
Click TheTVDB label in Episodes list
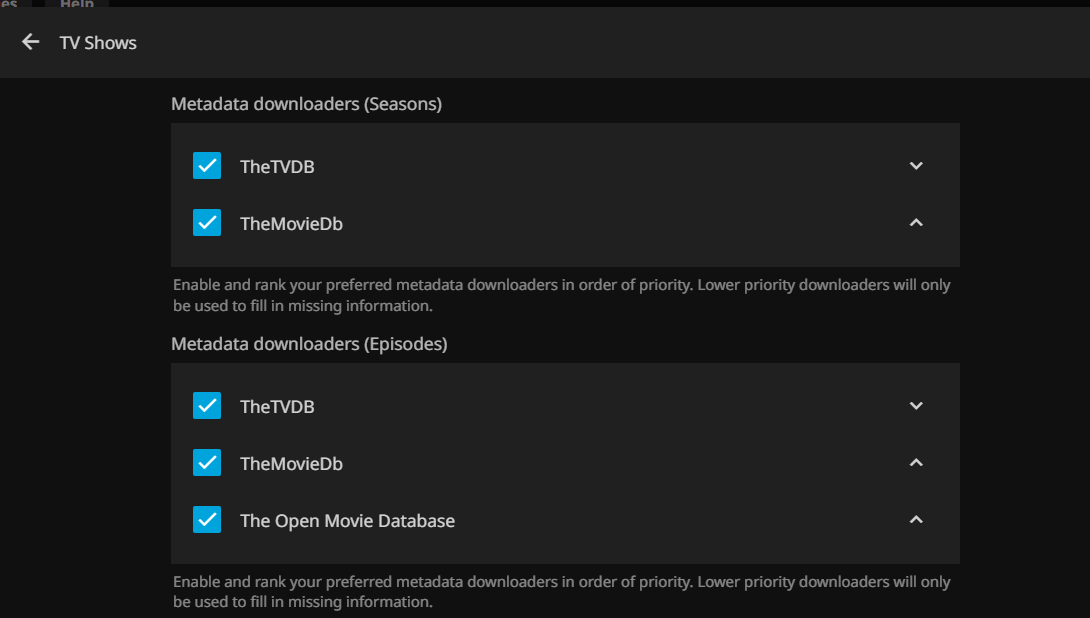(277, 407)
